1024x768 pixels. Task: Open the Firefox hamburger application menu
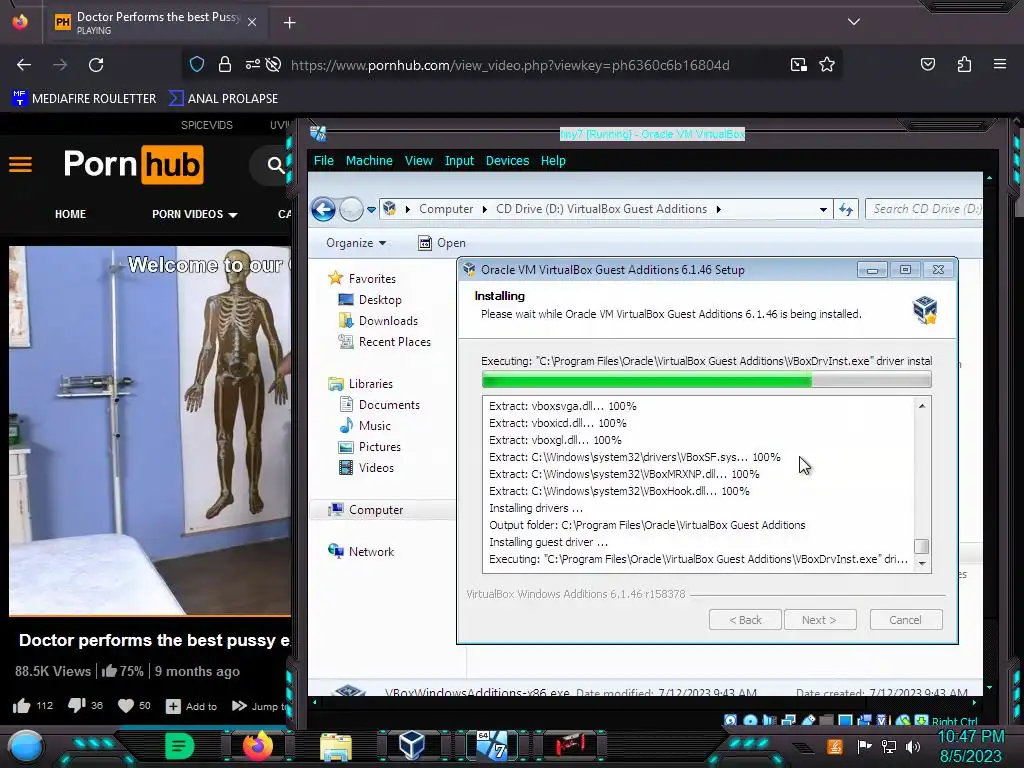coord(1000,64)
